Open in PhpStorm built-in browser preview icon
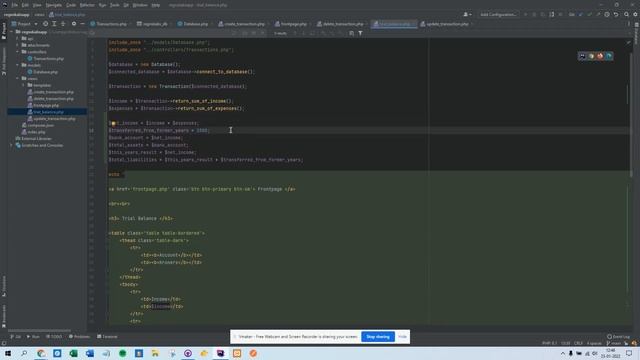Screen dimensions: 640x360 (582, 56)
